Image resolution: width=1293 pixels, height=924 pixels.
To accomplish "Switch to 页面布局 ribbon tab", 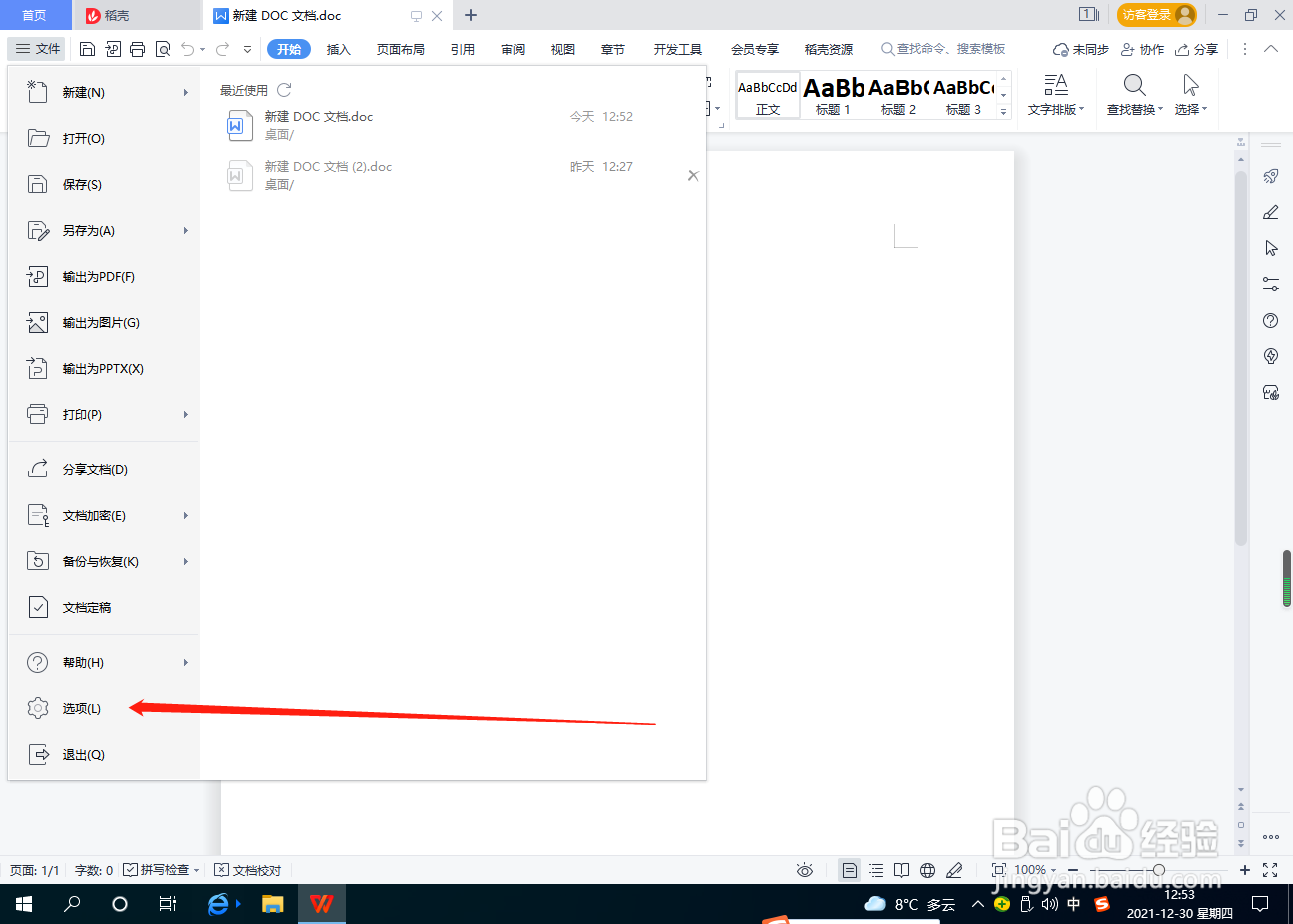I will [400, 49].
